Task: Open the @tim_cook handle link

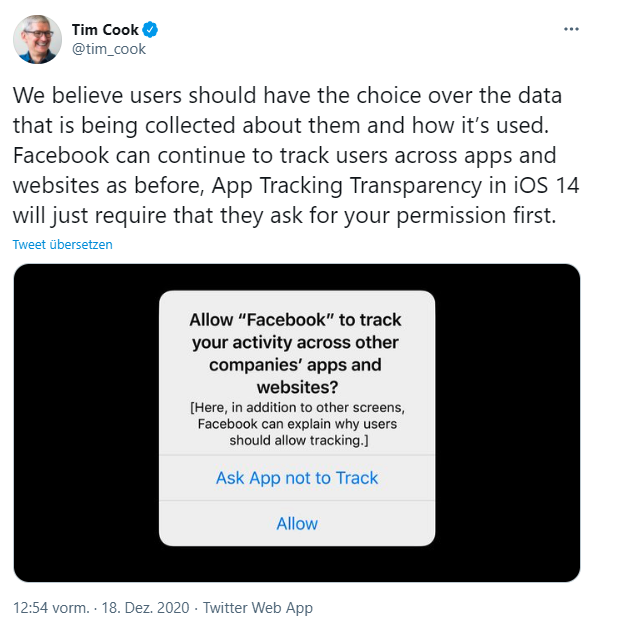Action: pos(109,48)
